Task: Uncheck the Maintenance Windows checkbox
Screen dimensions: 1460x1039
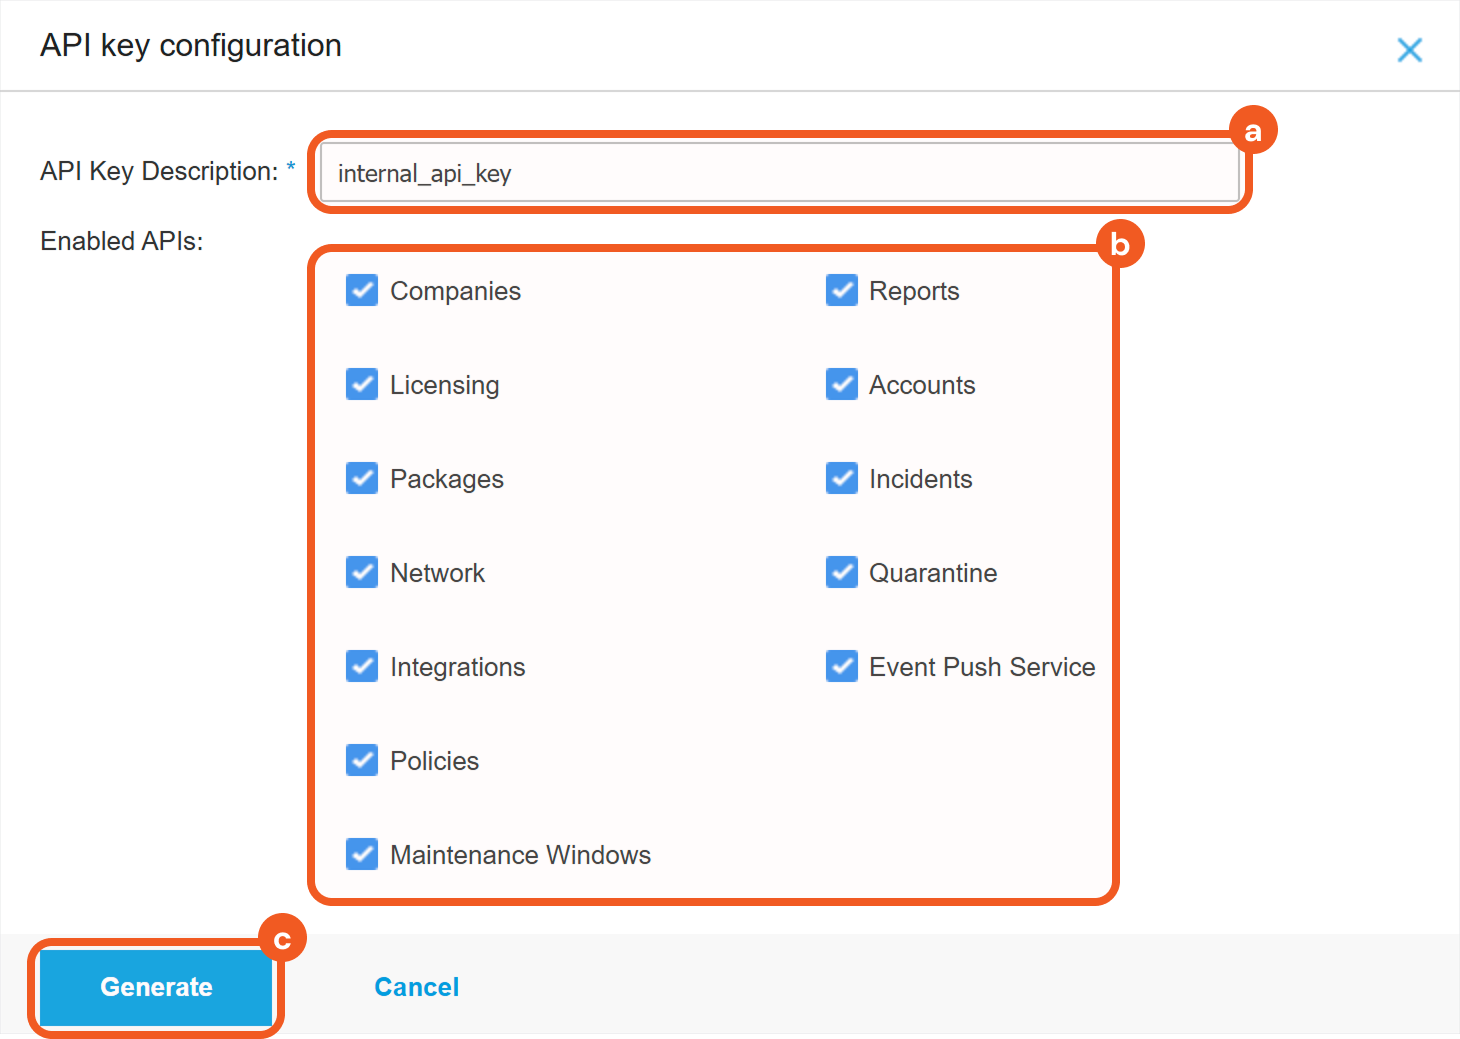Action: click(362, 855)
